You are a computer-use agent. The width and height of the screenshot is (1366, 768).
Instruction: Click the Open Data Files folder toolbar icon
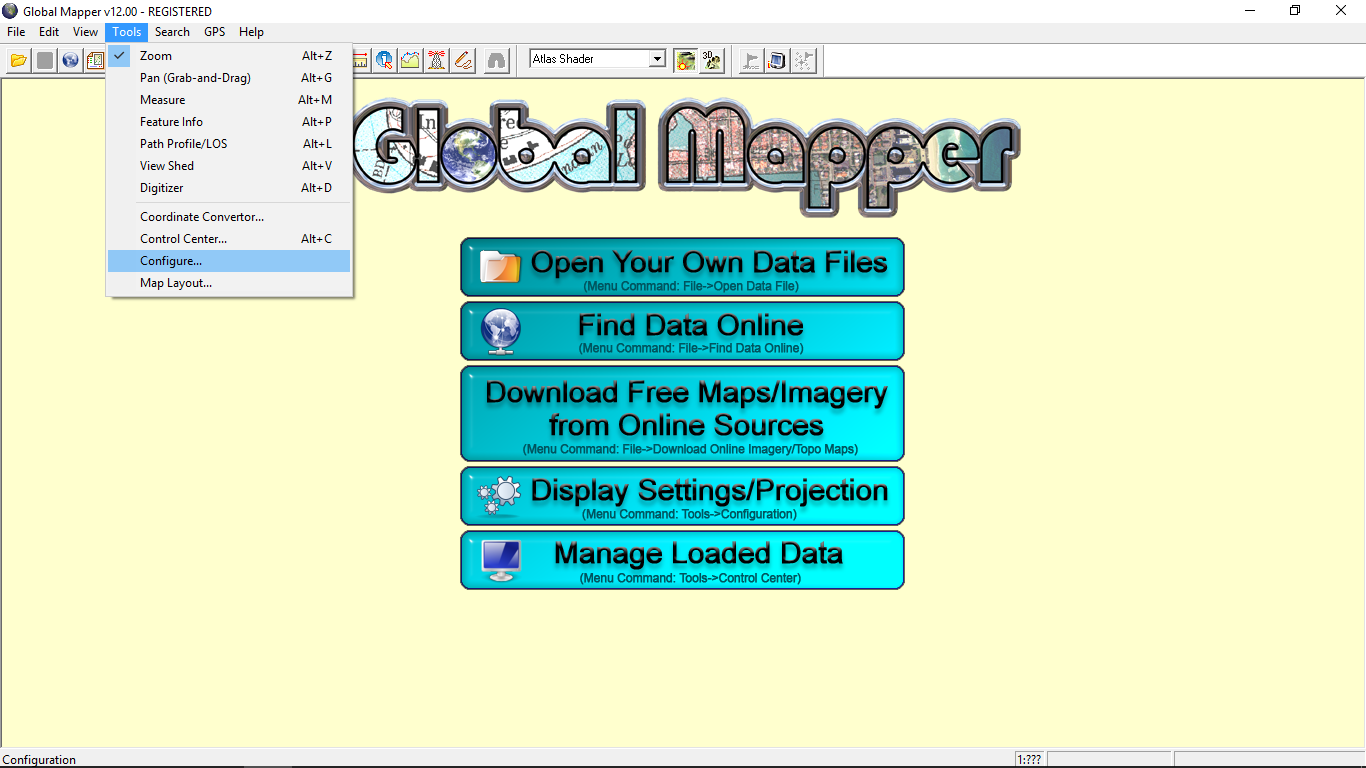point(18,60)
